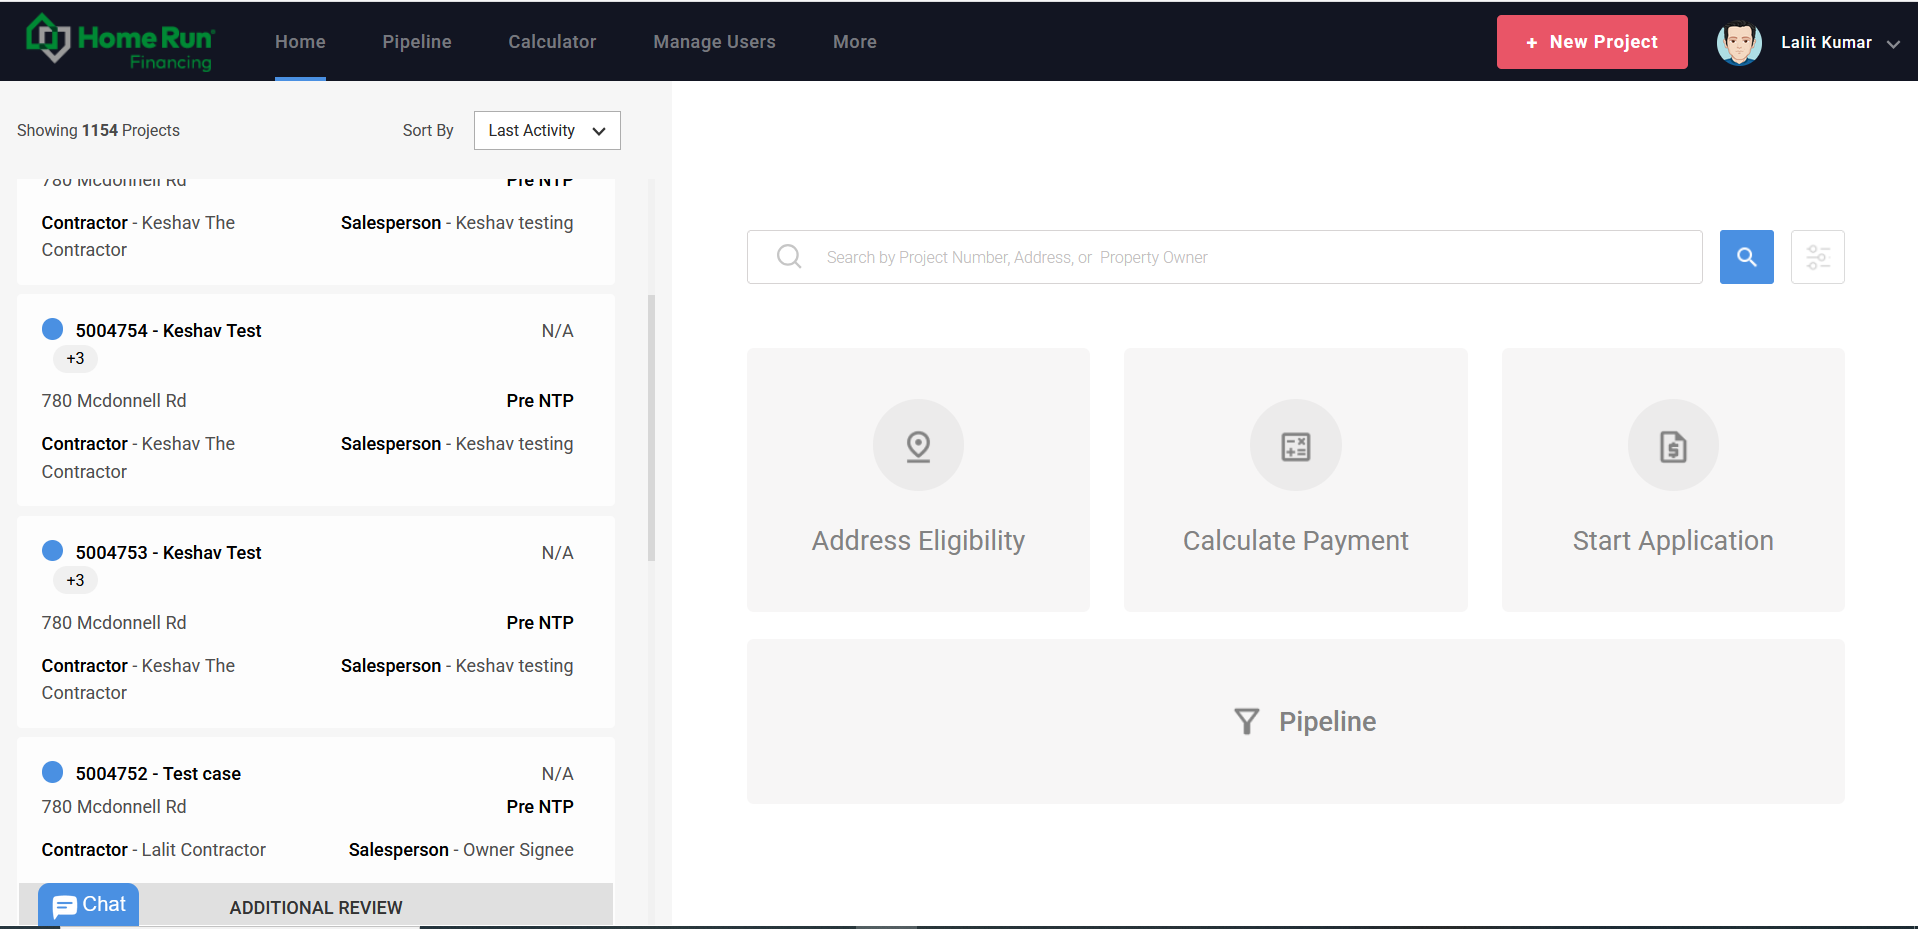Click the Pipeline funnel icon
The height and width of the screenshot is (929, 1918).
point(1245,721)
